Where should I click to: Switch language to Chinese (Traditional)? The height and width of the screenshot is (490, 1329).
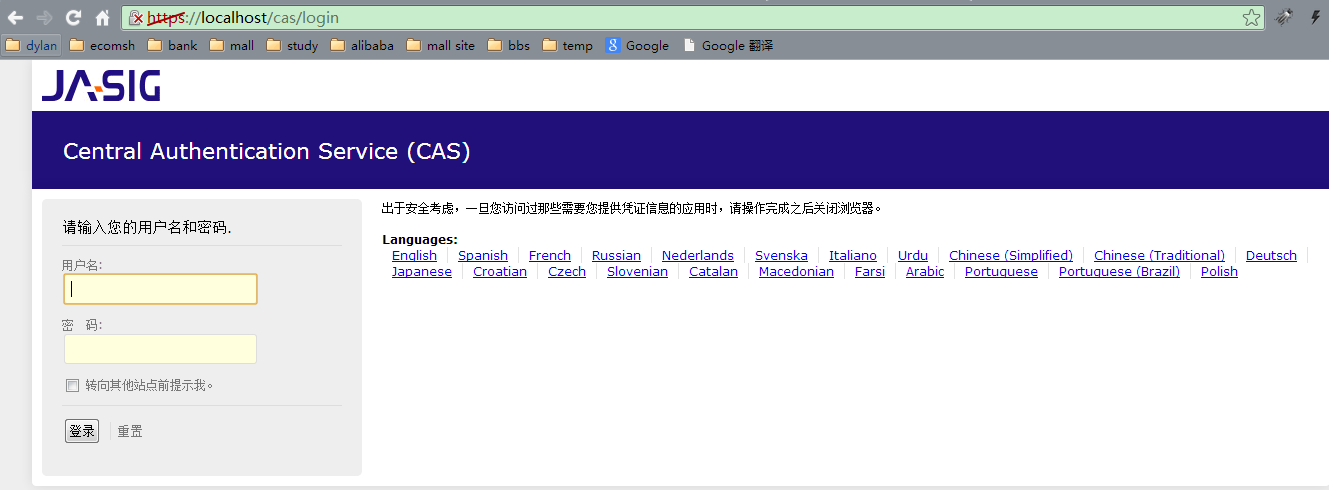[x=1159, y=255]
